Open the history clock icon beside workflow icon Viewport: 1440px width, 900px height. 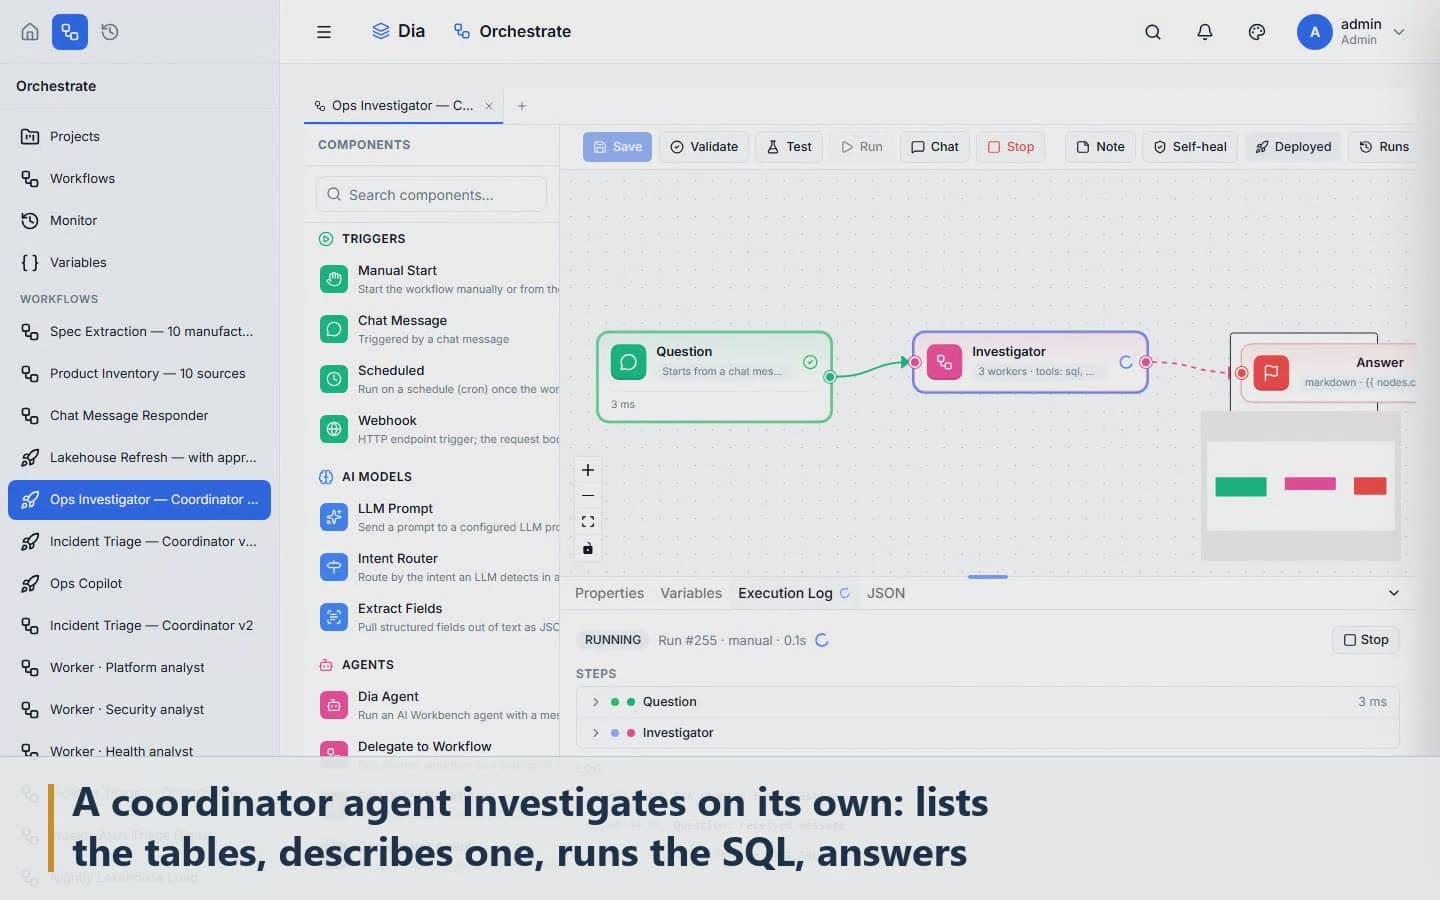[110, 32]
